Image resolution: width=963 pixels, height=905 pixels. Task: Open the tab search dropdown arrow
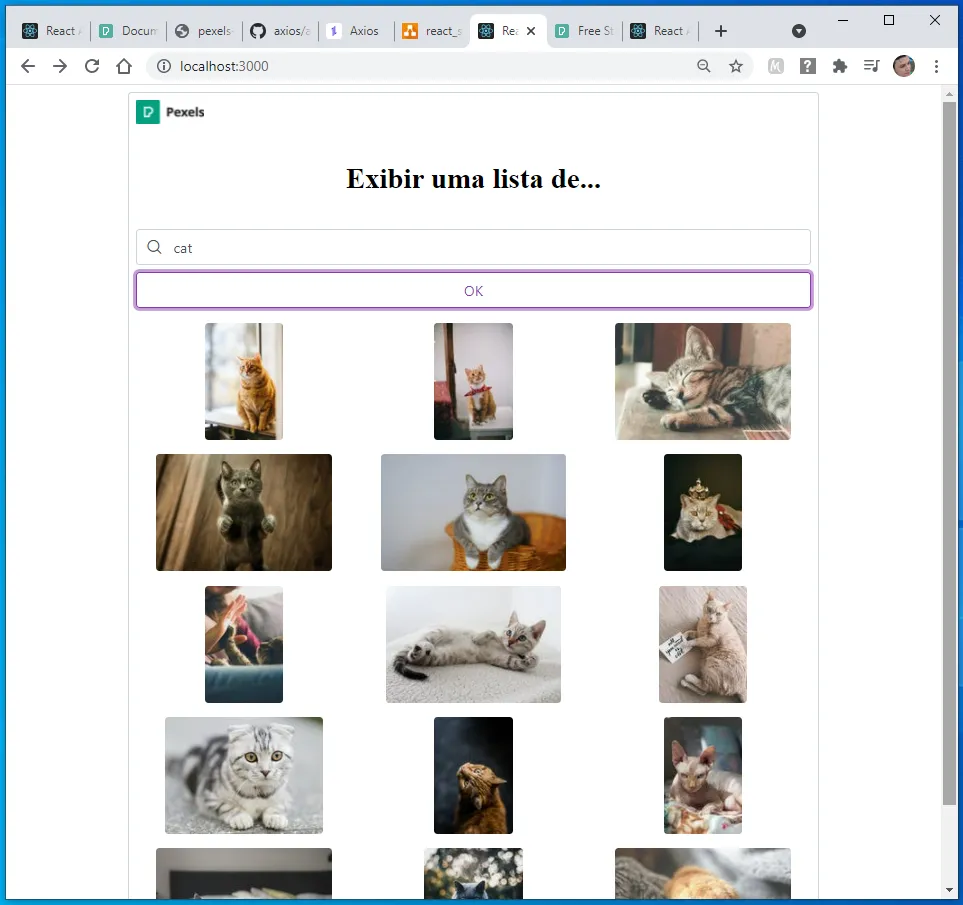pos(799,31)
